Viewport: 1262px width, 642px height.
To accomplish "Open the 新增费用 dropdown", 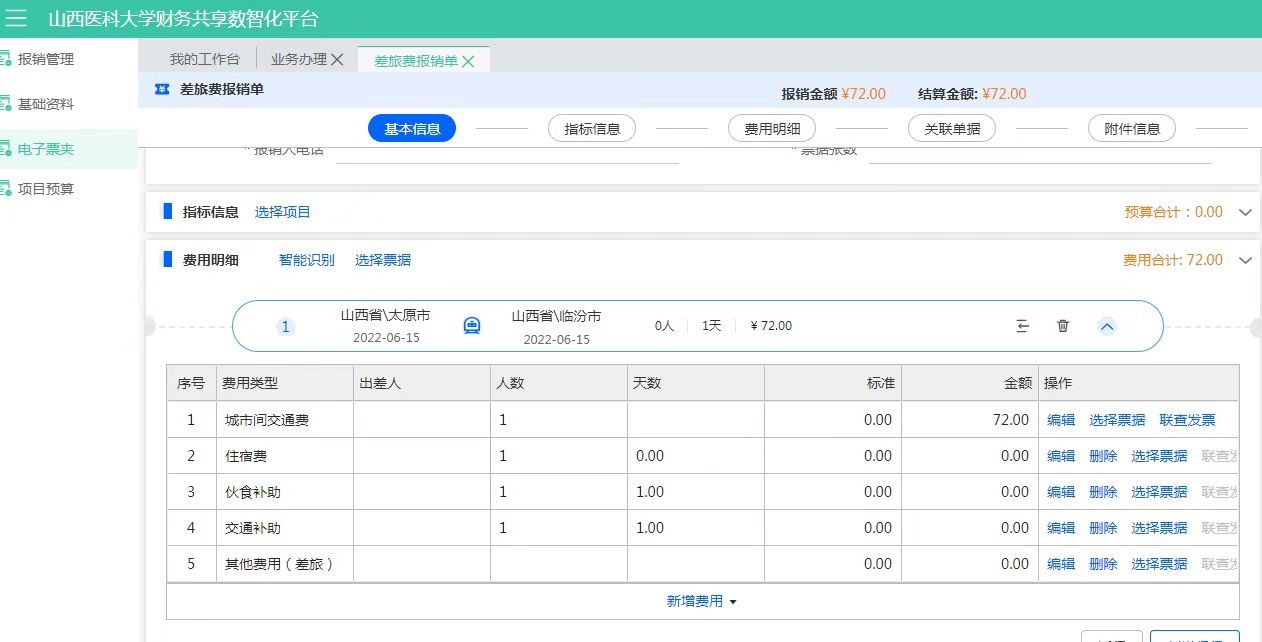I will [702, 601].
